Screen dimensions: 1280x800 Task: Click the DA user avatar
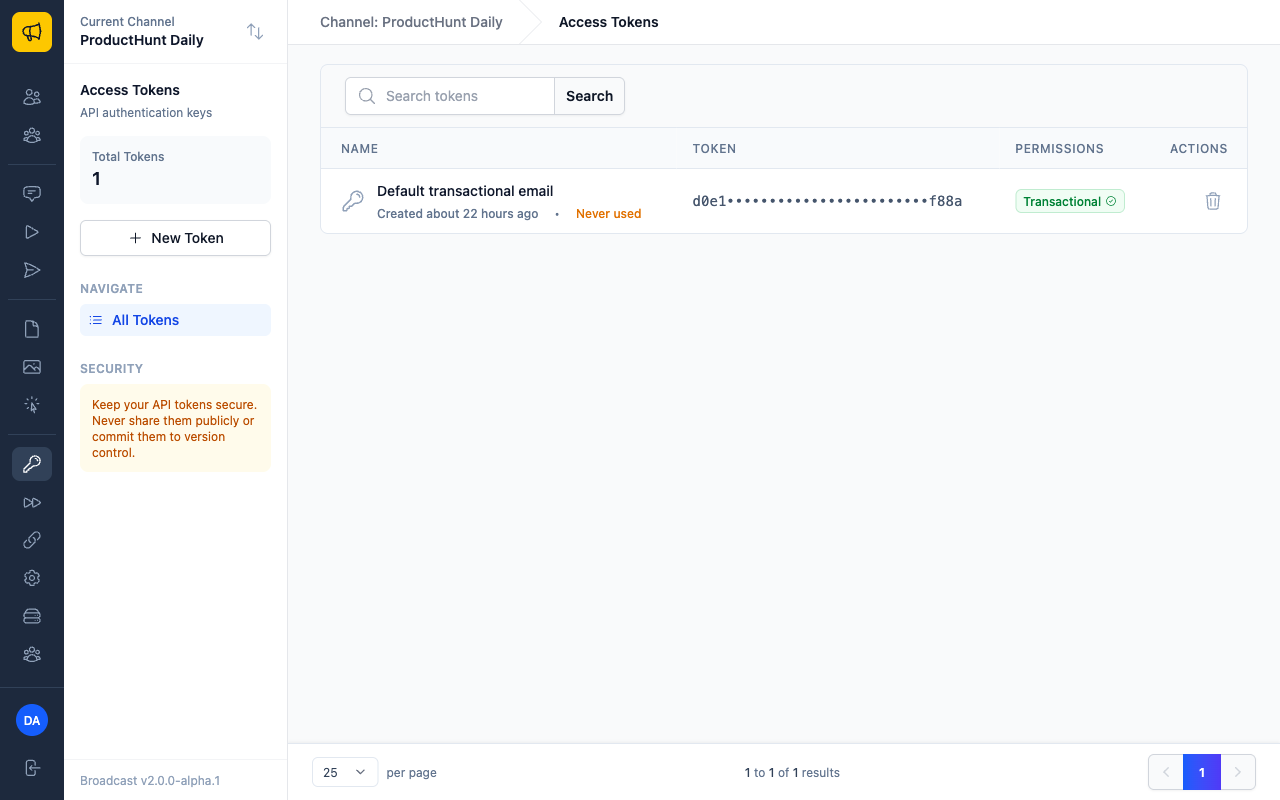pos(32,720)
